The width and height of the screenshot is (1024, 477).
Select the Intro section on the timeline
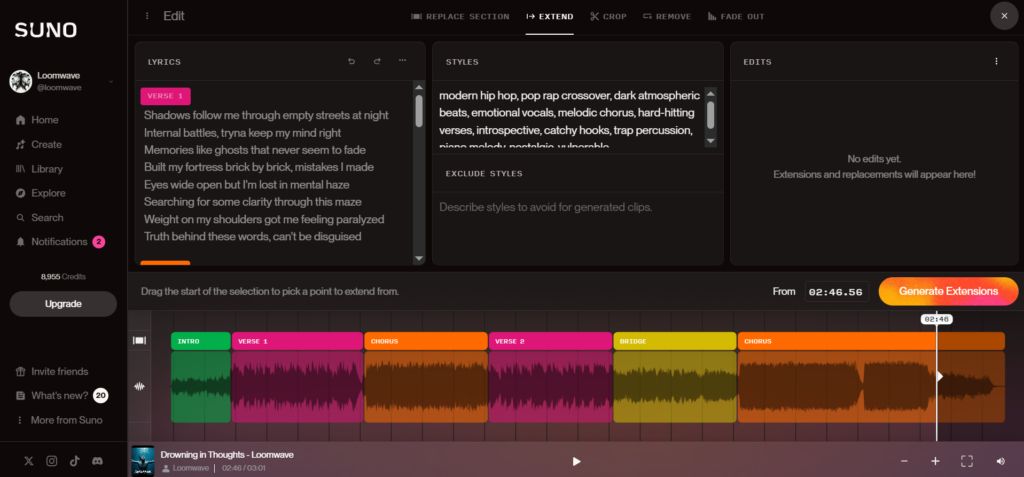[x=200, y=341]
